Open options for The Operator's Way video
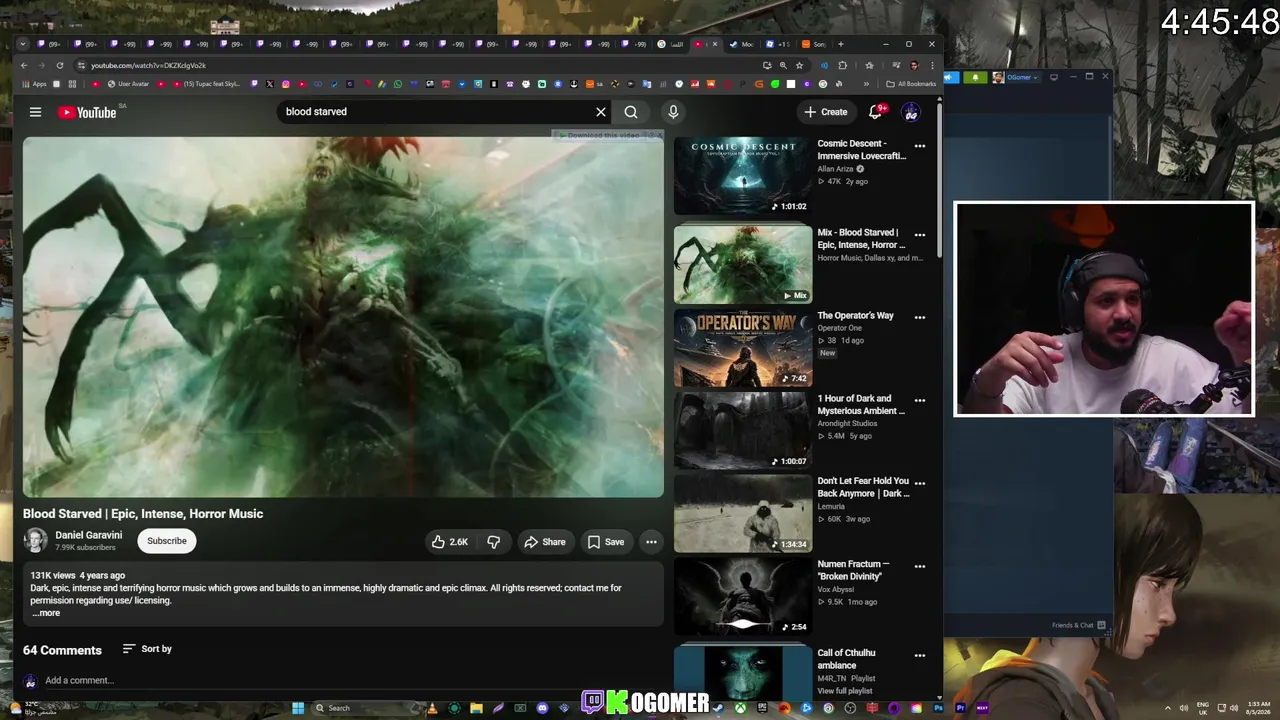Image resolution: width=1280 pixels, height=720 pixels. click(920, 318)
